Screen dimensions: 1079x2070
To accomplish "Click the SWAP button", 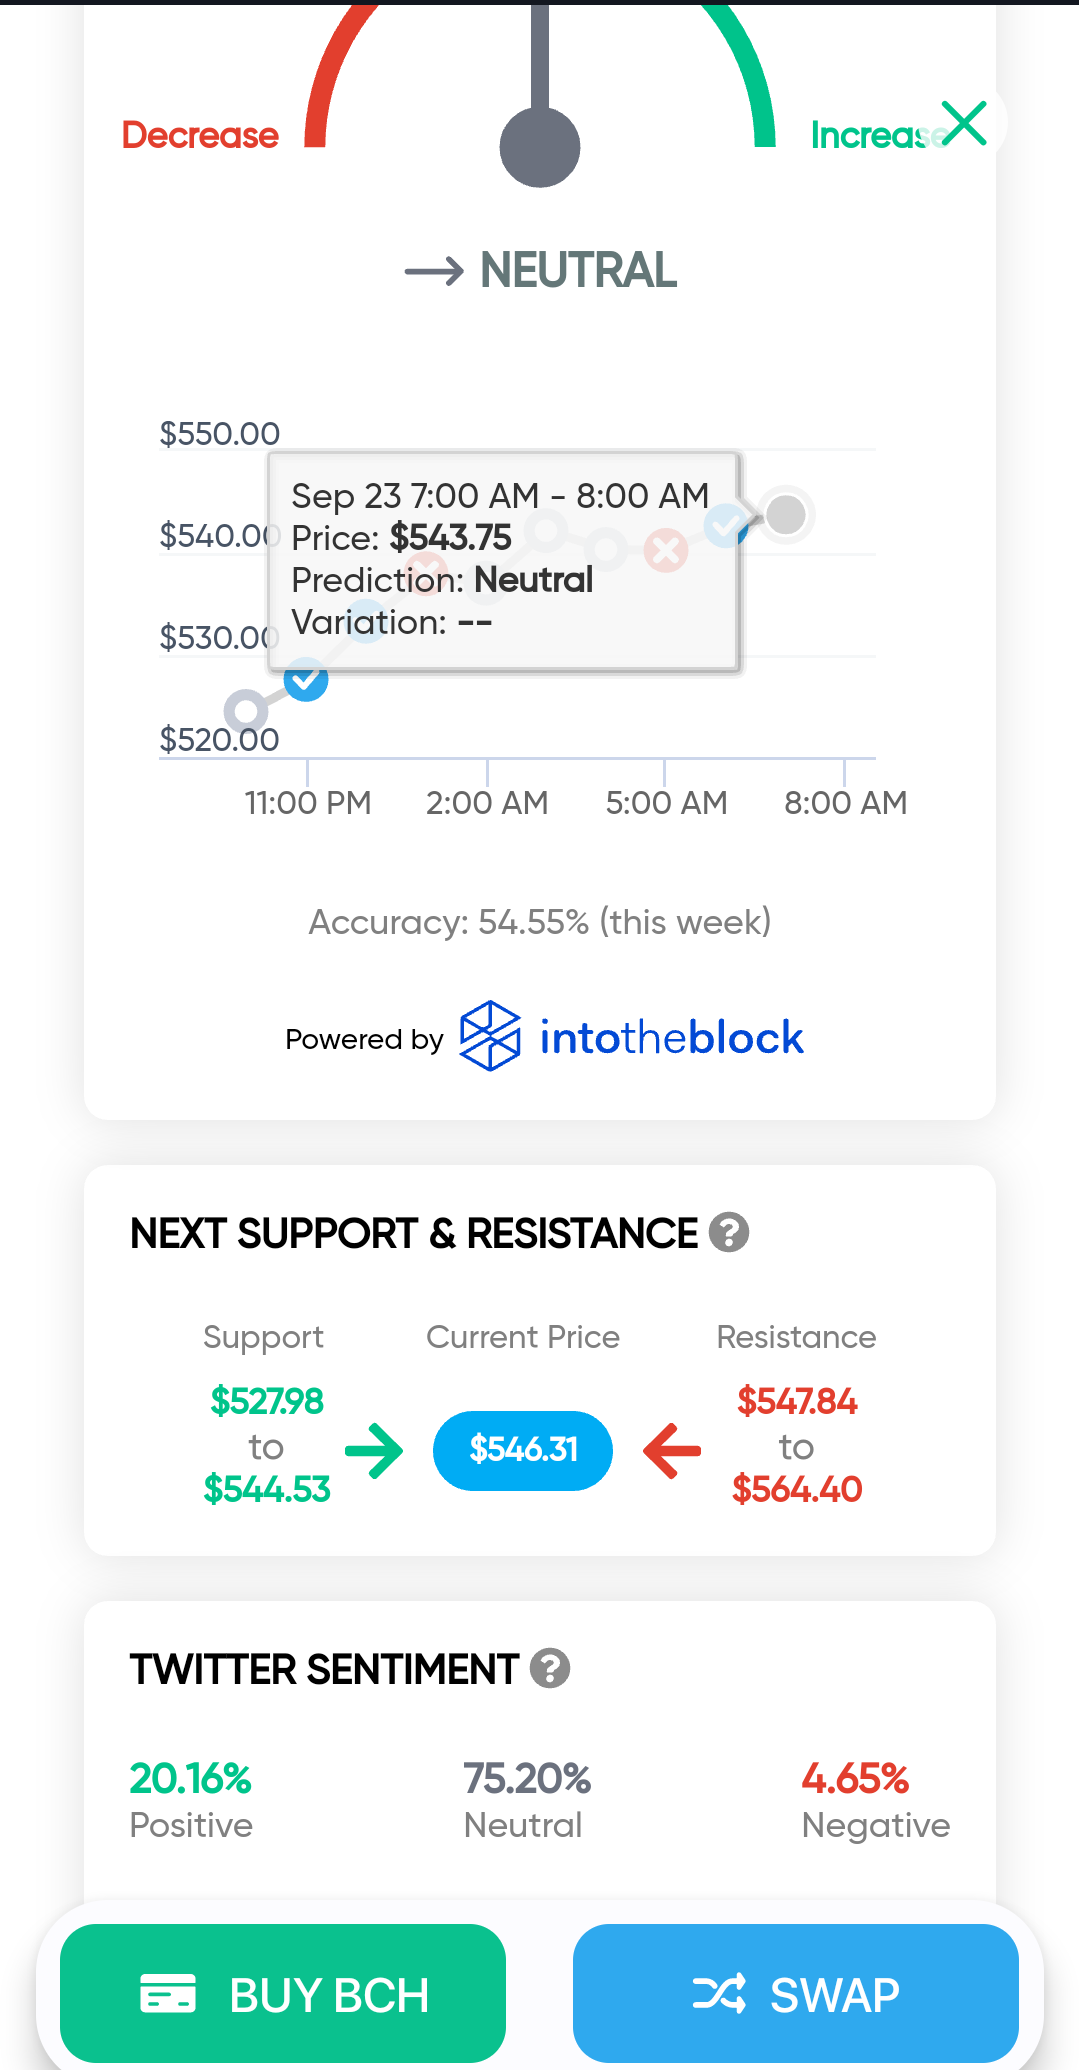I will [x=796, y=1993].
